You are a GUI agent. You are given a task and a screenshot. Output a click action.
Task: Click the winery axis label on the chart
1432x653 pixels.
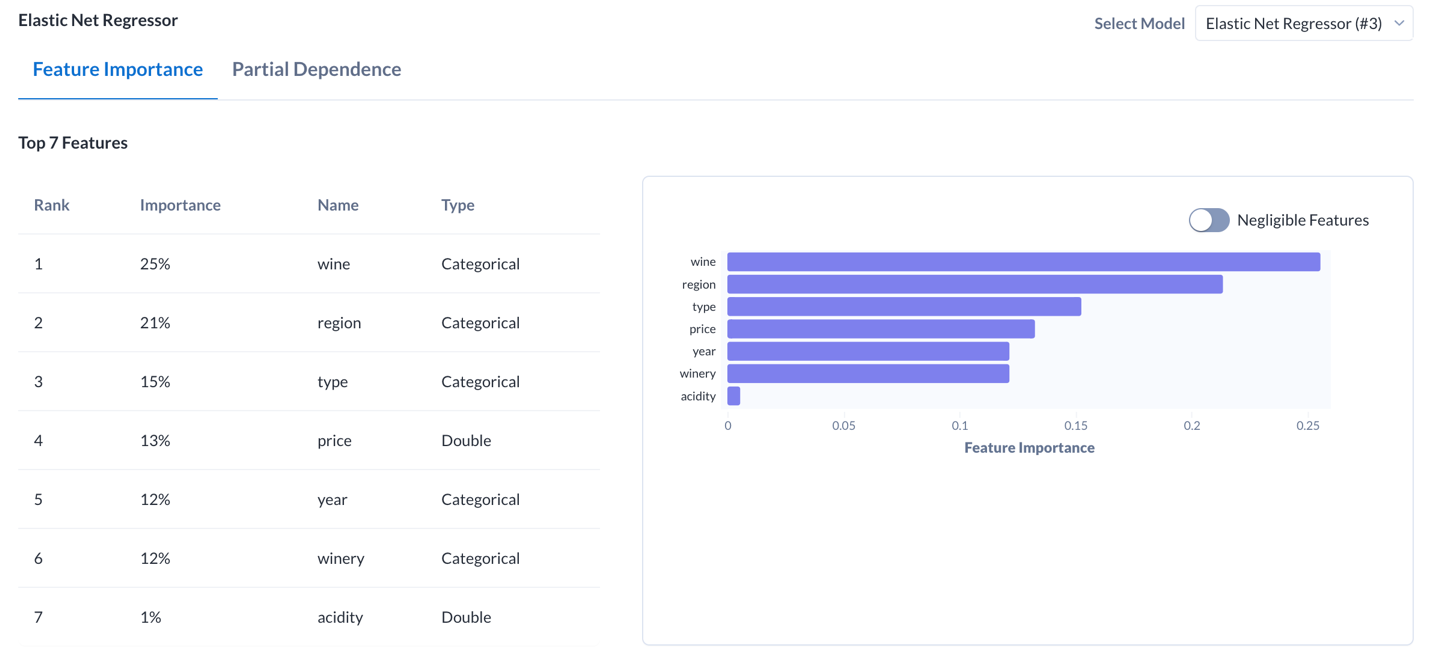pos(698,373)
